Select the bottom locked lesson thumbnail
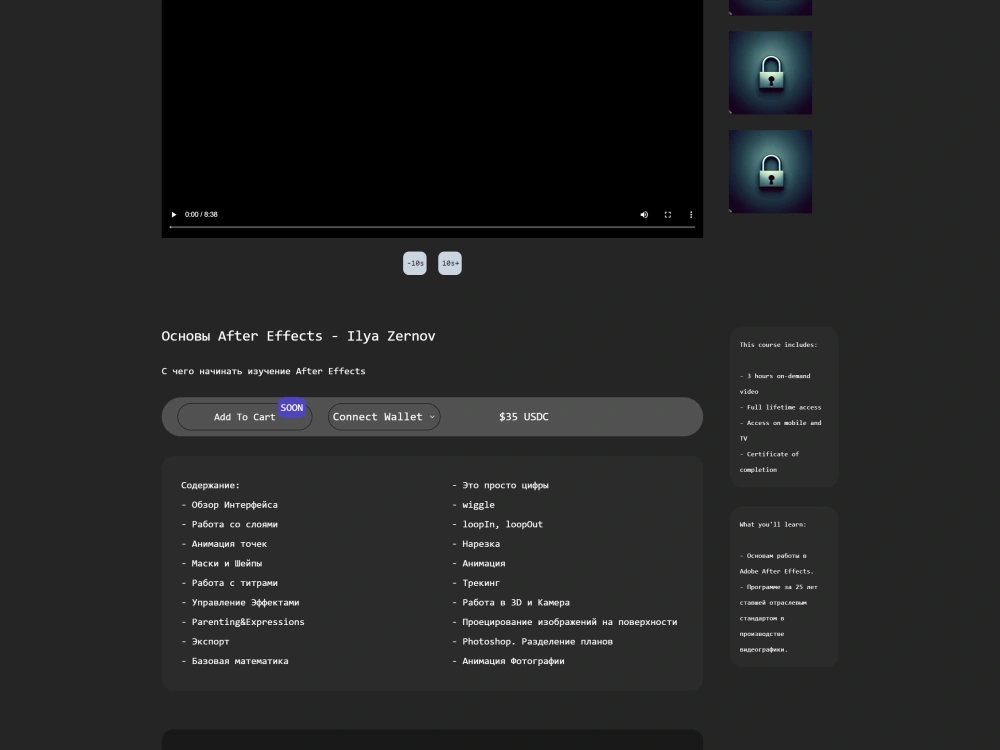Image resolution: width=1000 pixels, height=750 pixels. pos(770,172)
